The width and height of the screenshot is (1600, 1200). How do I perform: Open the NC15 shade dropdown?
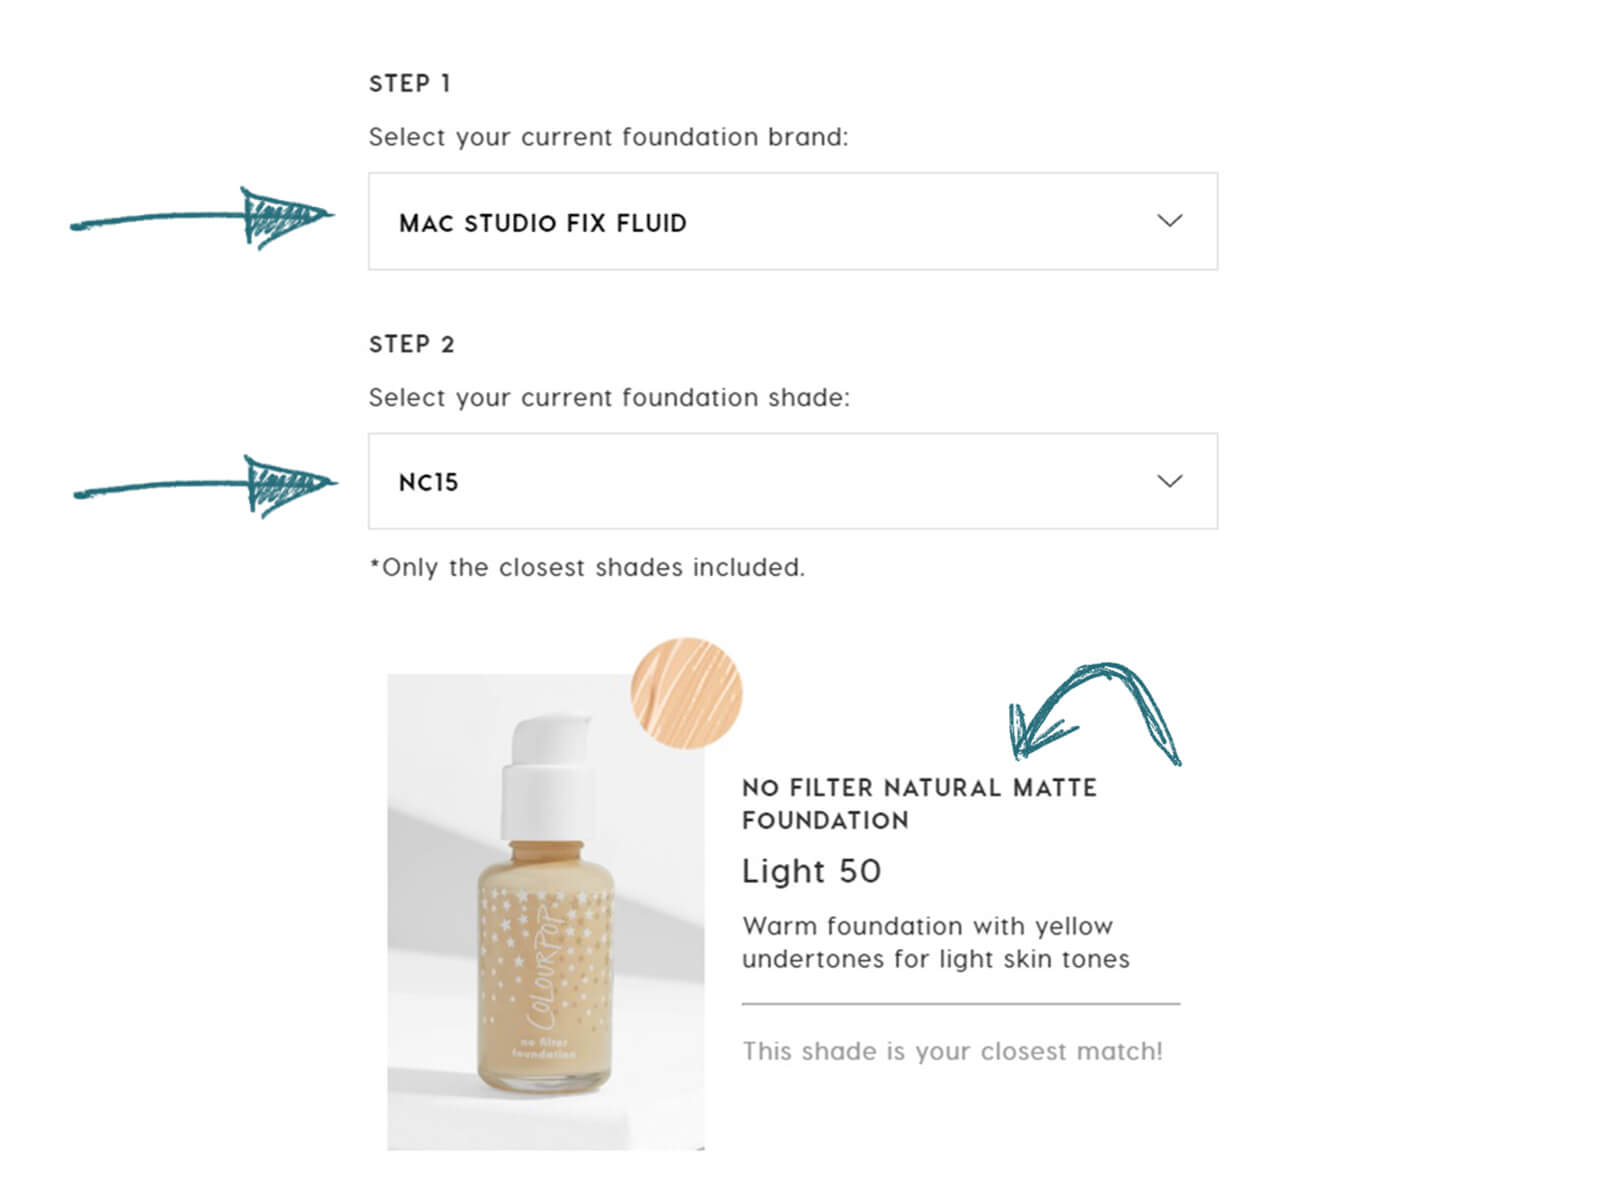click(x=793, y=481)
